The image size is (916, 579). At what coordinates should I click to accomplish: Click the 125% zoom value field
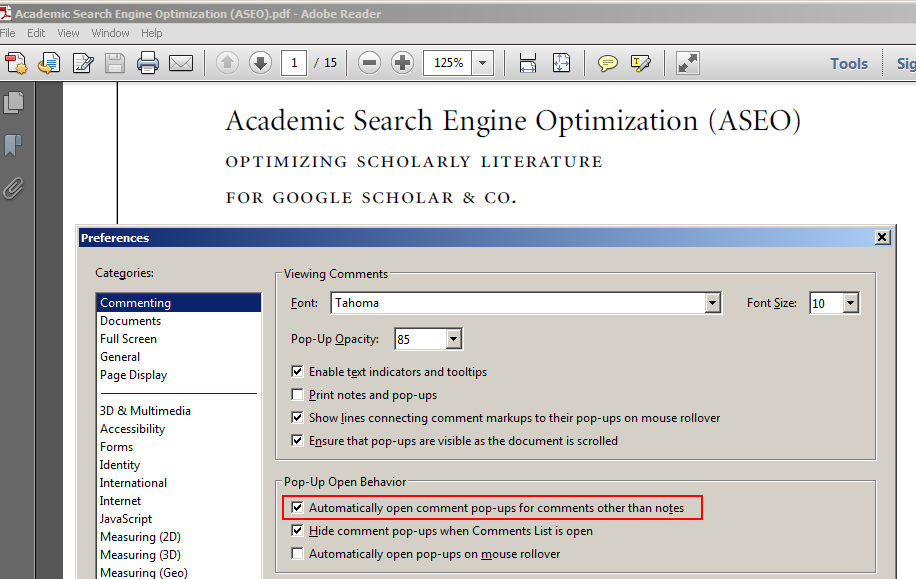[x=448, y=63]
